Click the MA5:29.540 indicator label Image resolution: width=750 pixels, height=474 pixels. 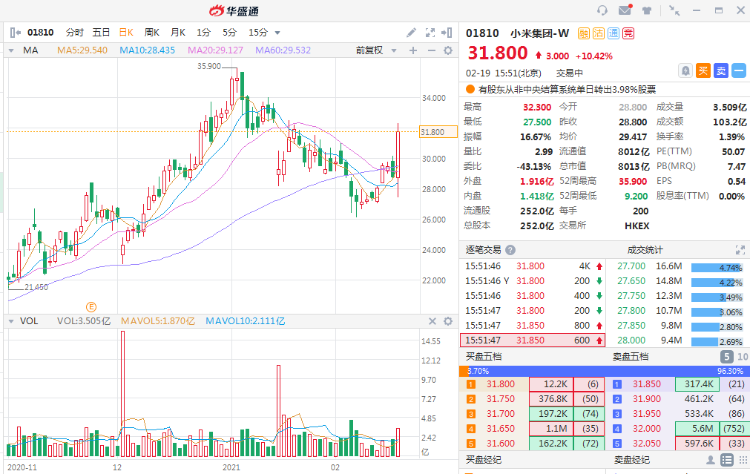[82, 50]
